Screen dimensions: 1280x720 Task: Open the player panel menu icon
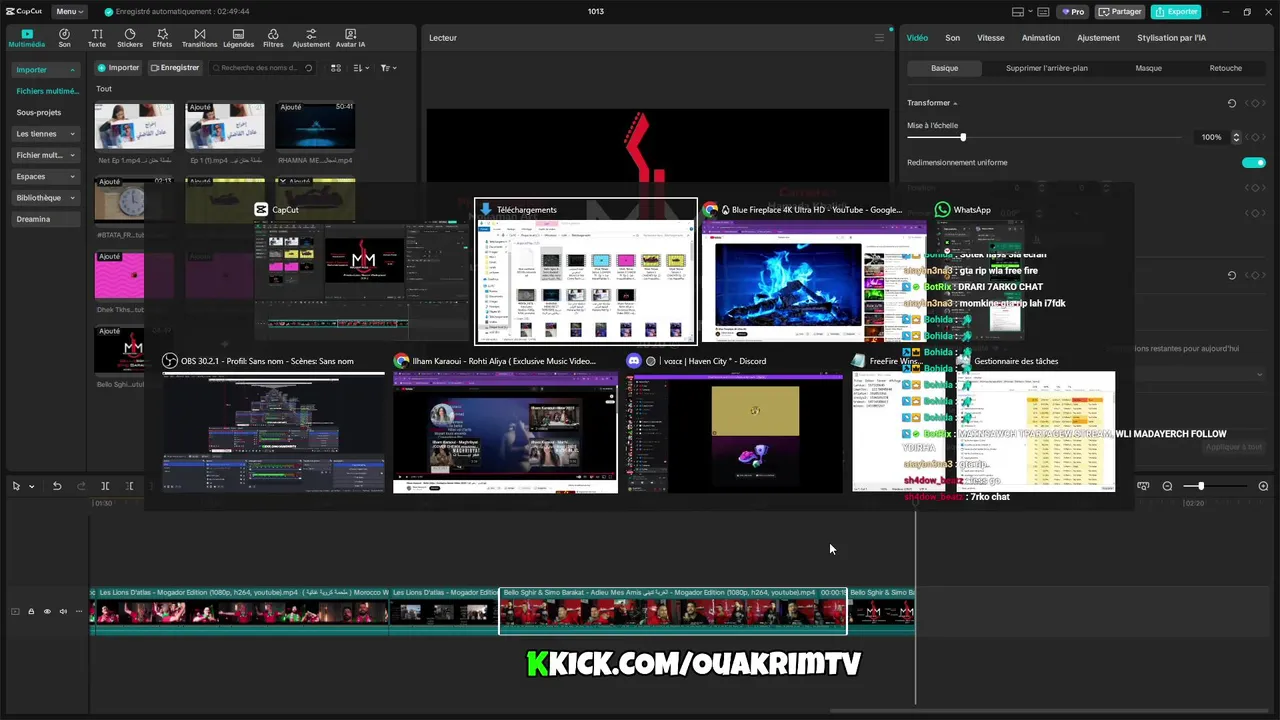click(879, 38)
